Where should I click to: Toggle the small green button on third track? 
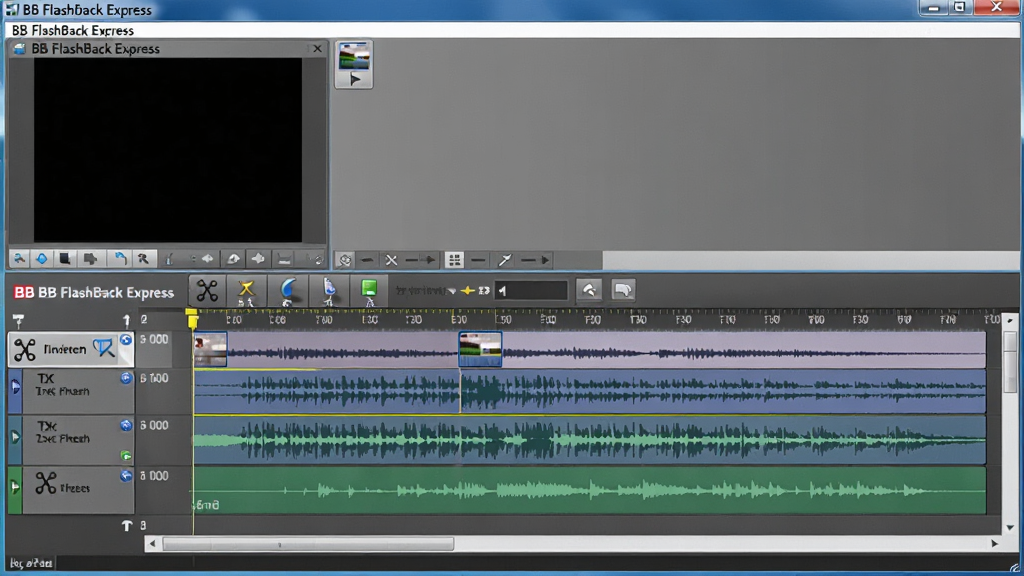[x=126, y=455]
